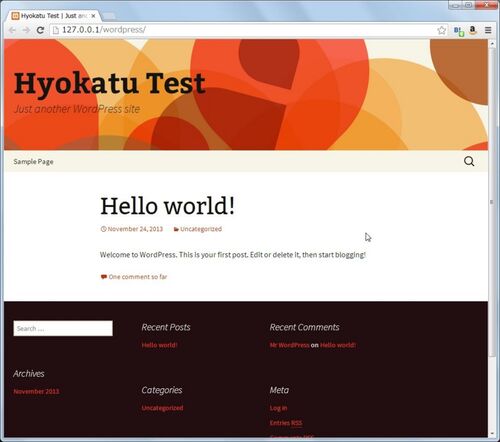Viewport: 500px width, 442px height.
Task: Click the footer Search field
Action: [x=63, y=328]
